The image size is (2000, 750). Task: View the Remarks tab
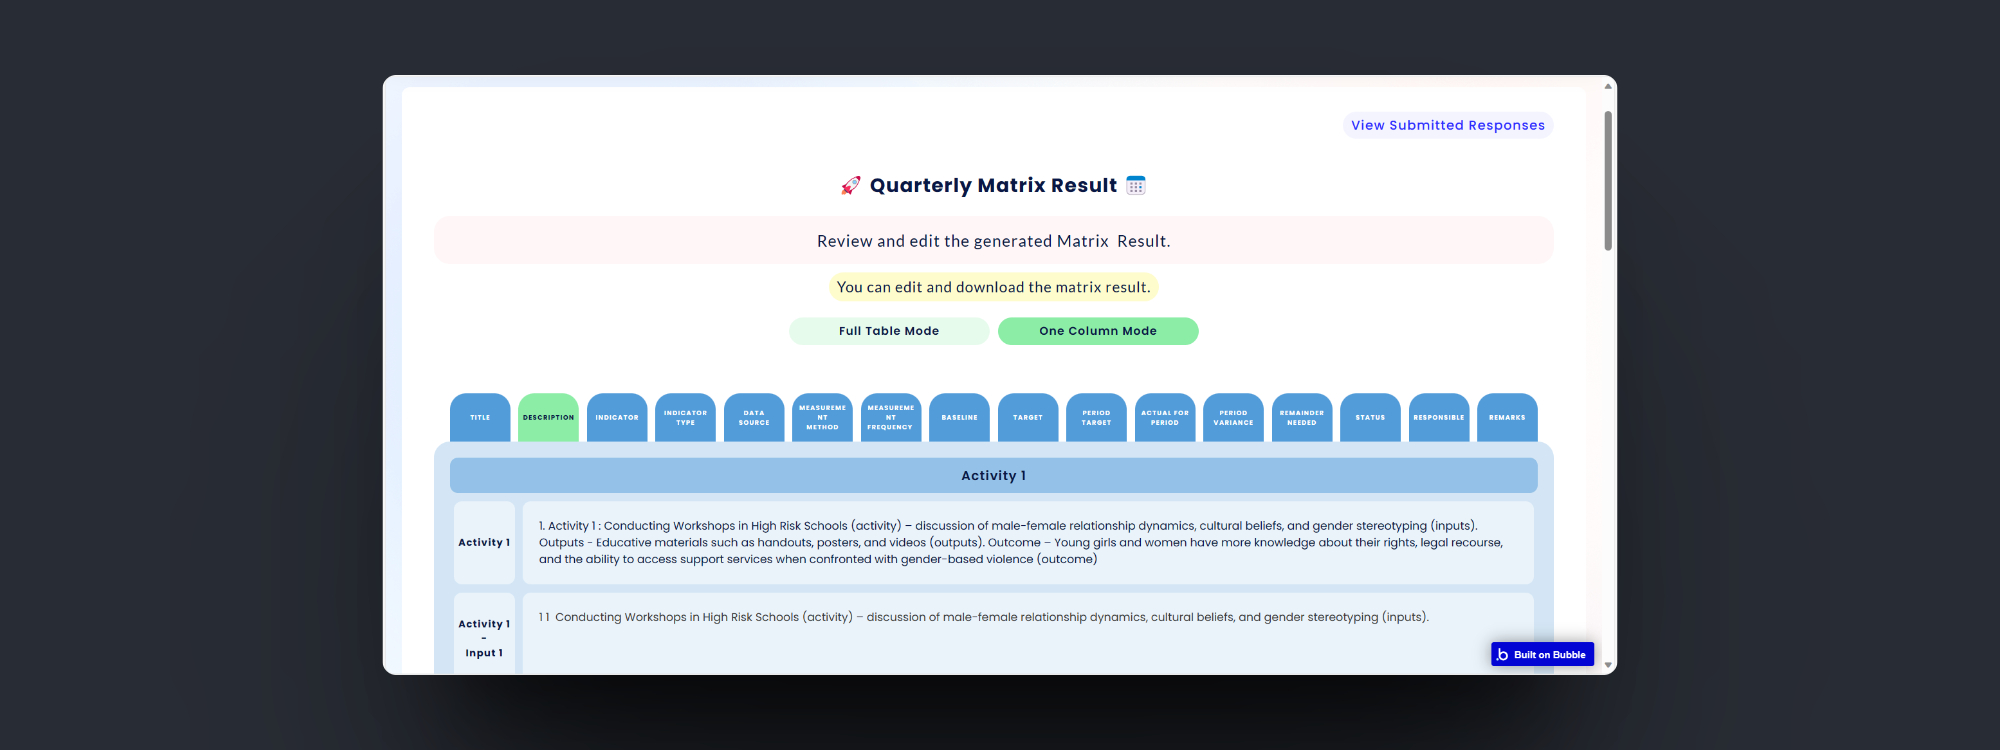click(1507, 418)
